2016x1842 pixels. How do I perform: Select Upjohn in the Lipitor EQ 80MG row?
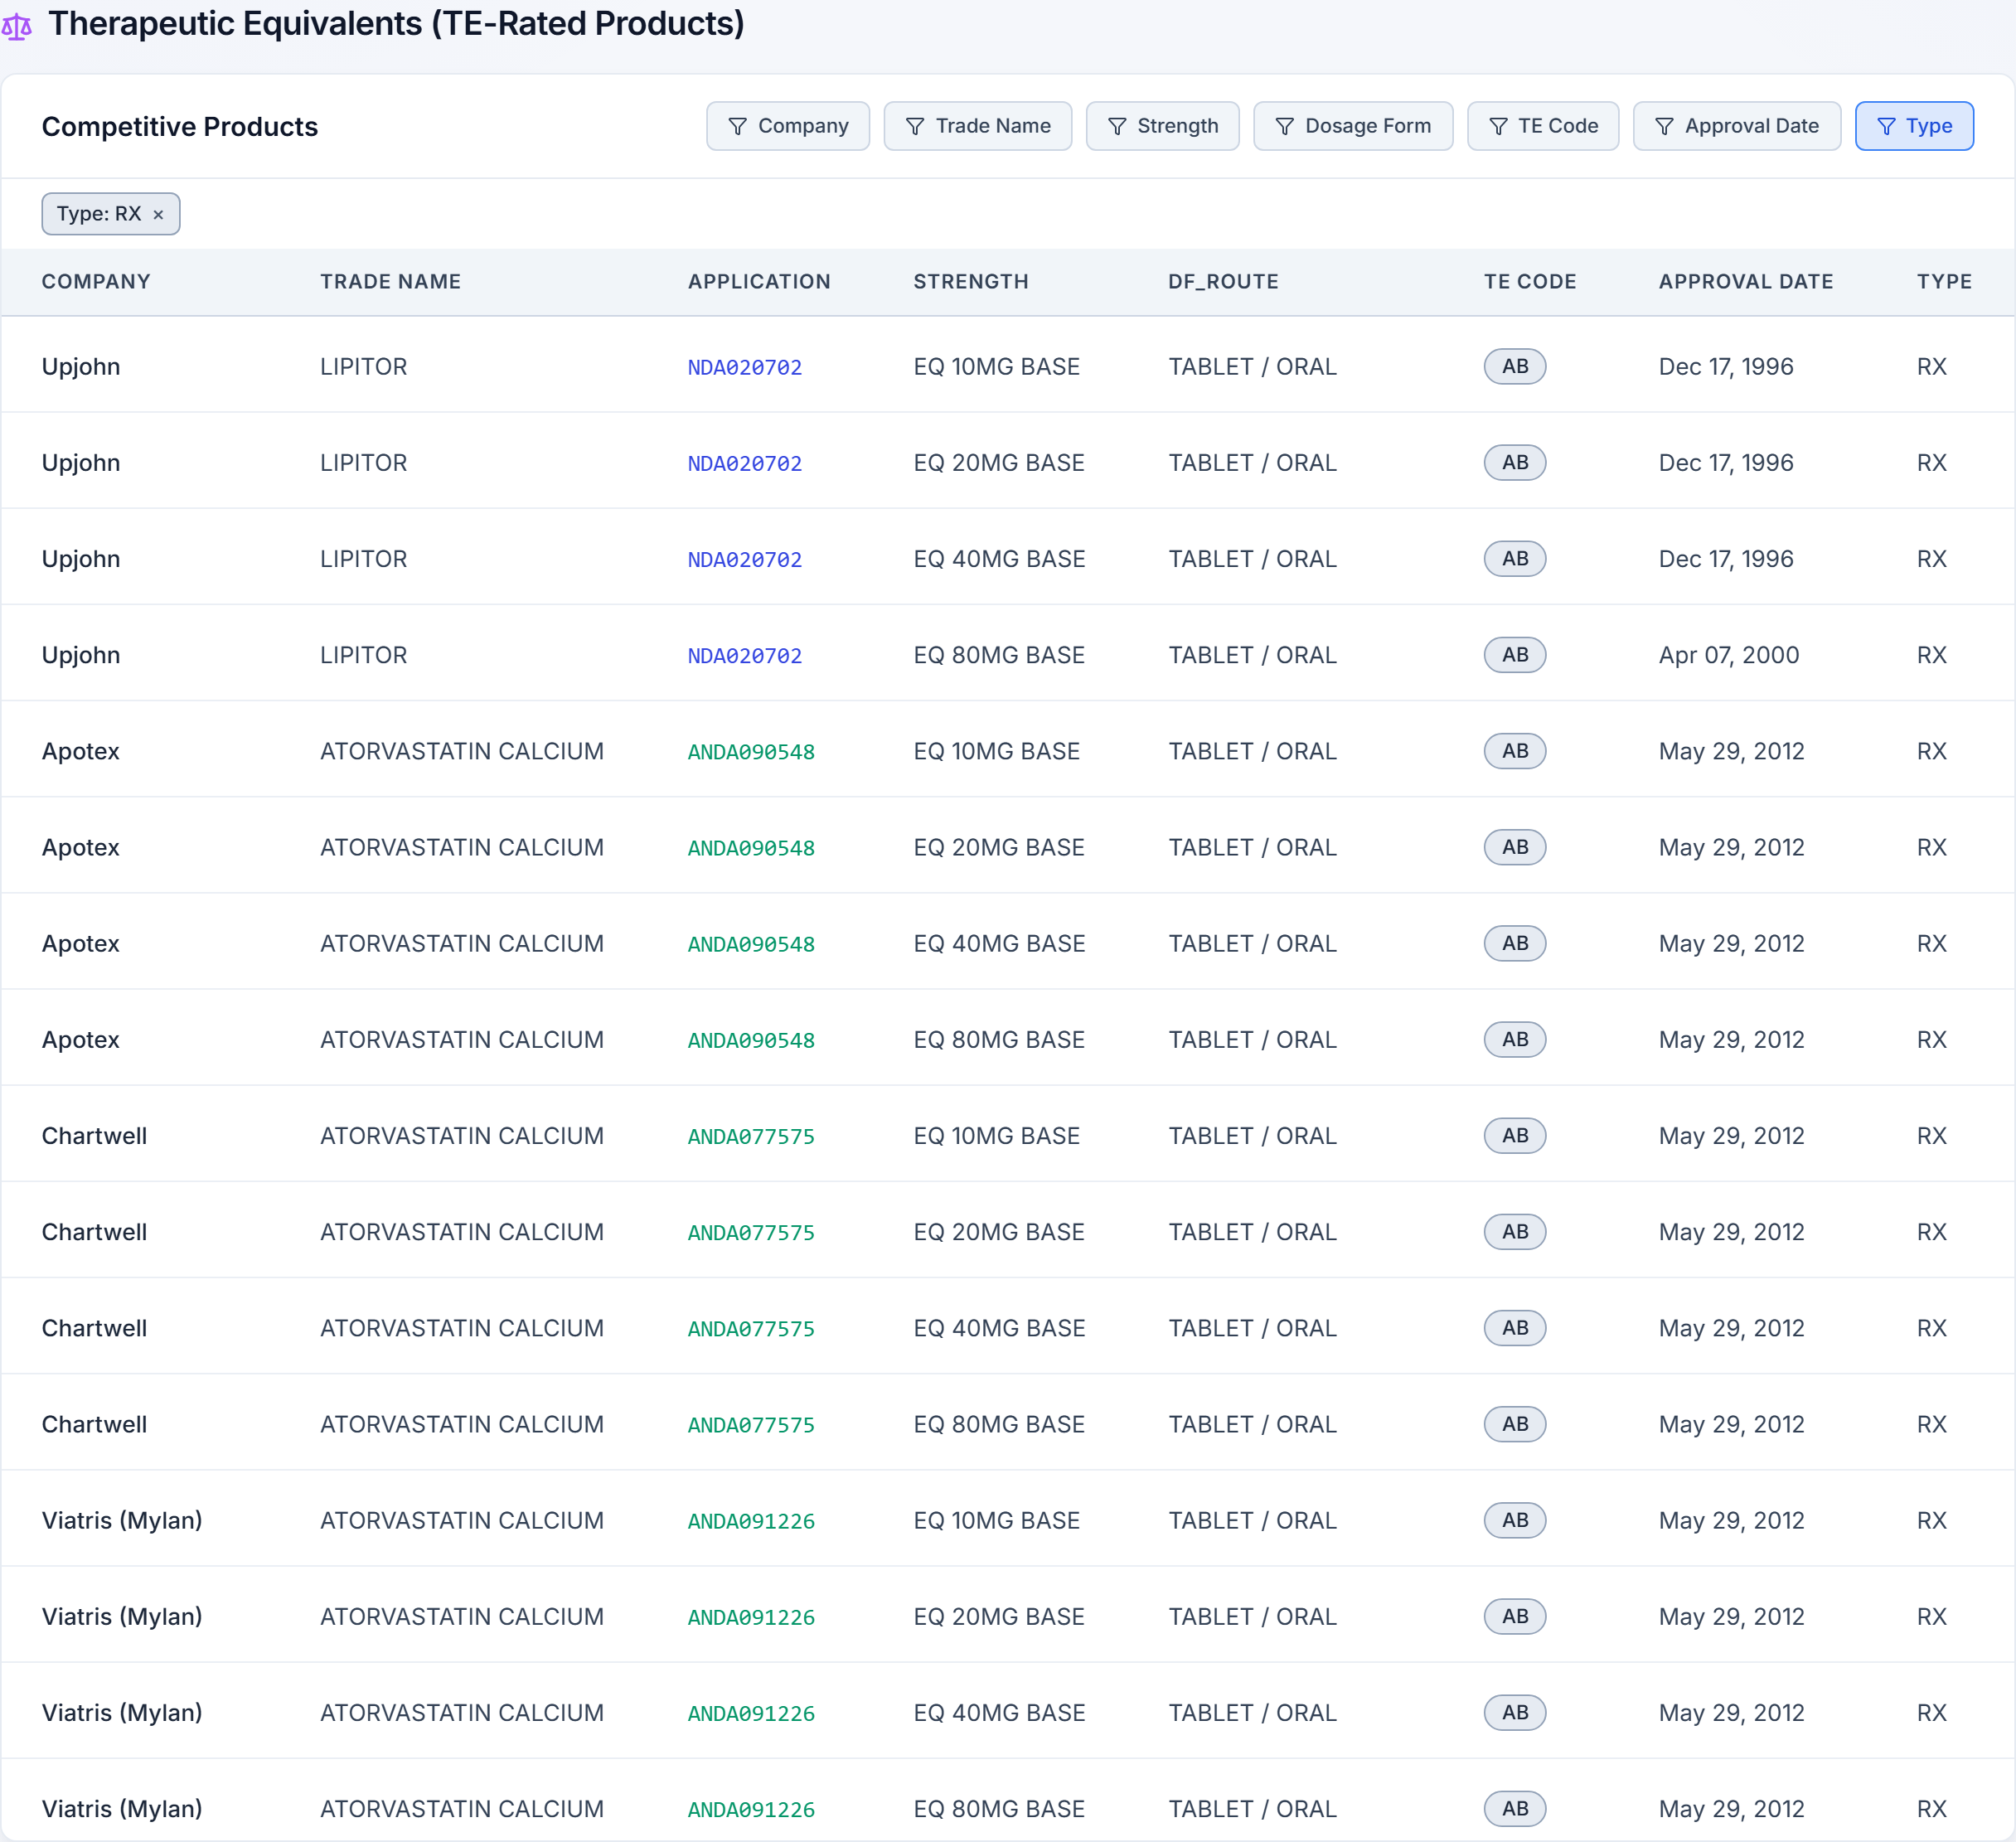pyautogui.click(x=81, y=655)
